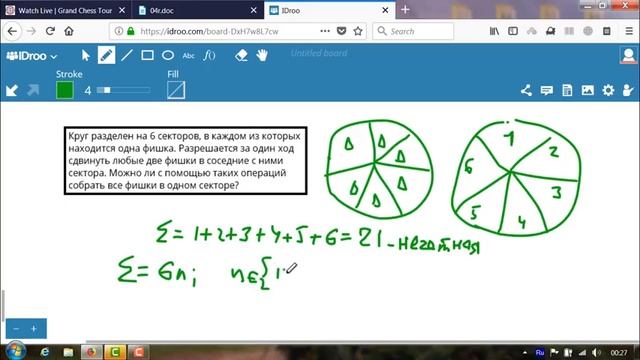
Task: Select the f() formula tool
Action: point(209,55)
